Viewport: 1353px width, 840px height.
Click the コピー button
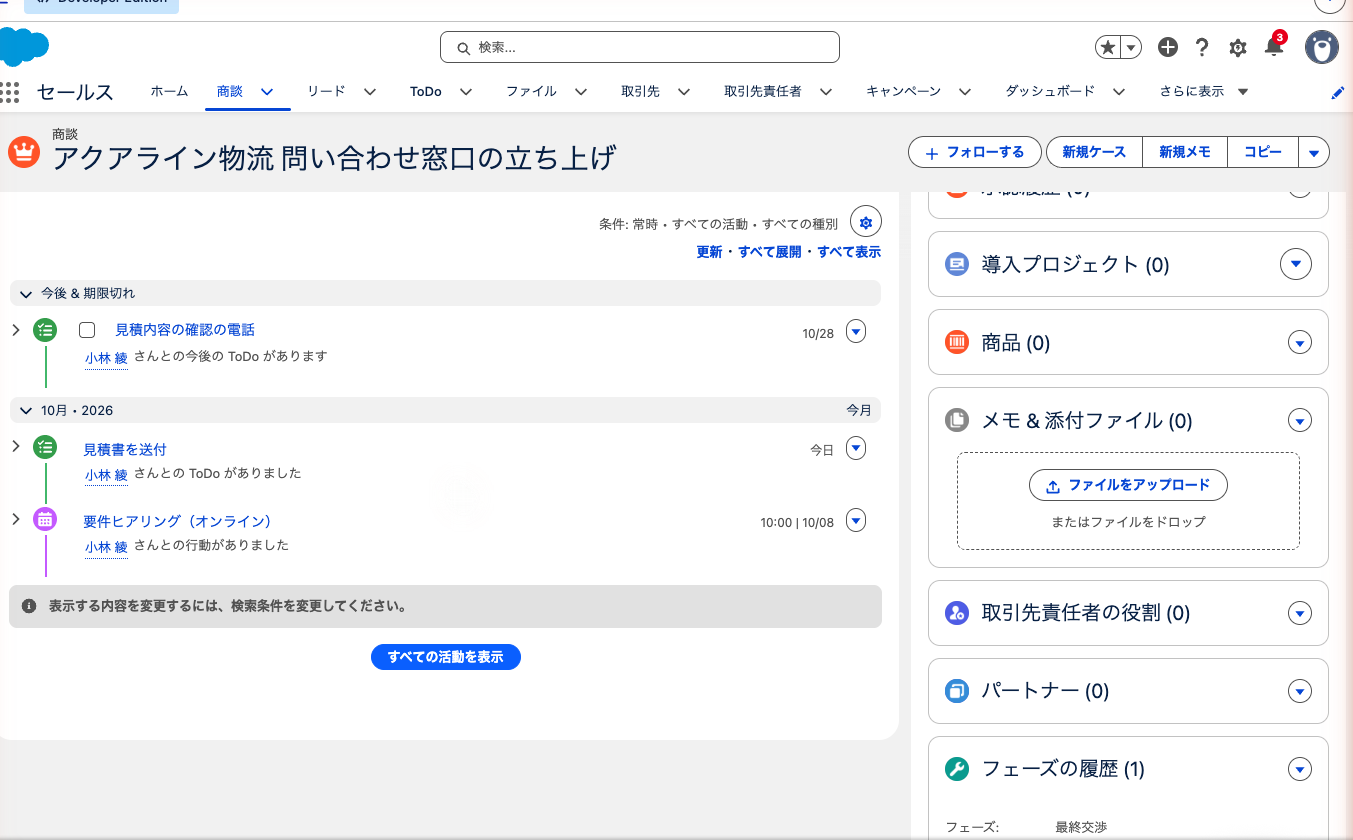[1263, 153]
